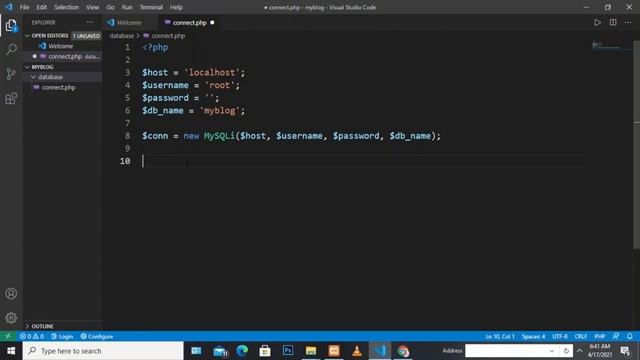Open the Explorer view in activity bar
This screenshot has width=640, height=360.
point(11,26)
